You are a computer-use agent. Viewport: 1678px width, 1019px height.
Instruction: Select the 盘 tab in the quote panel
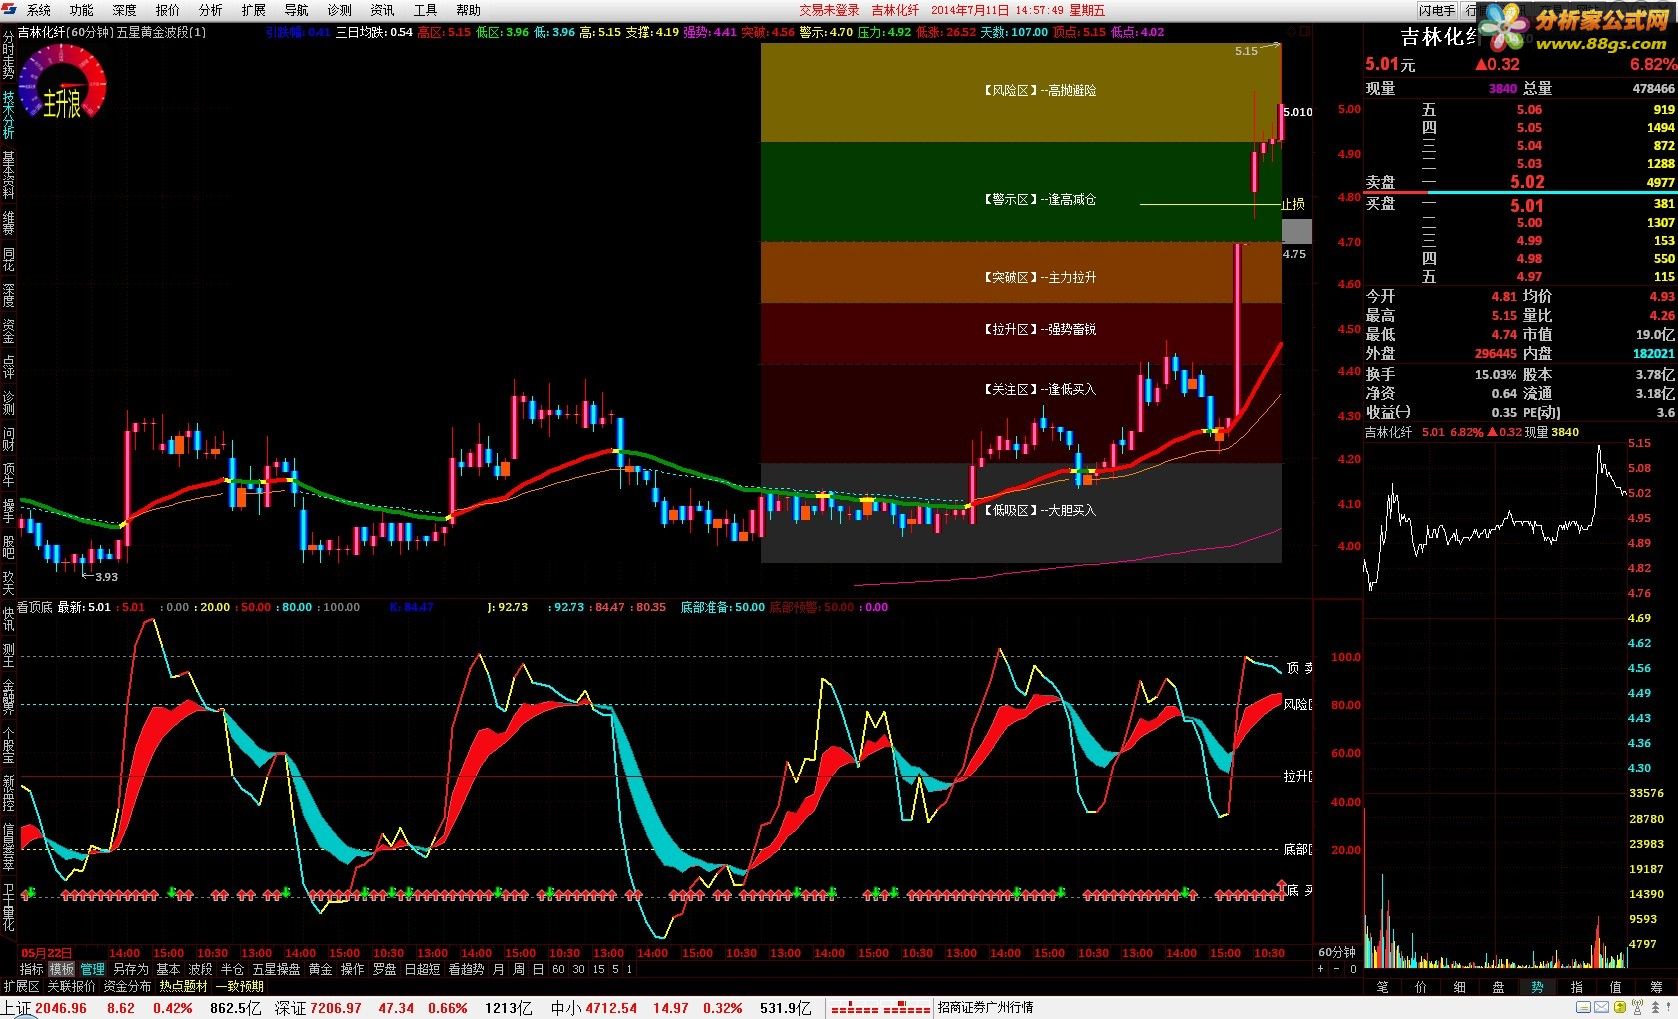coord(1498,987)
